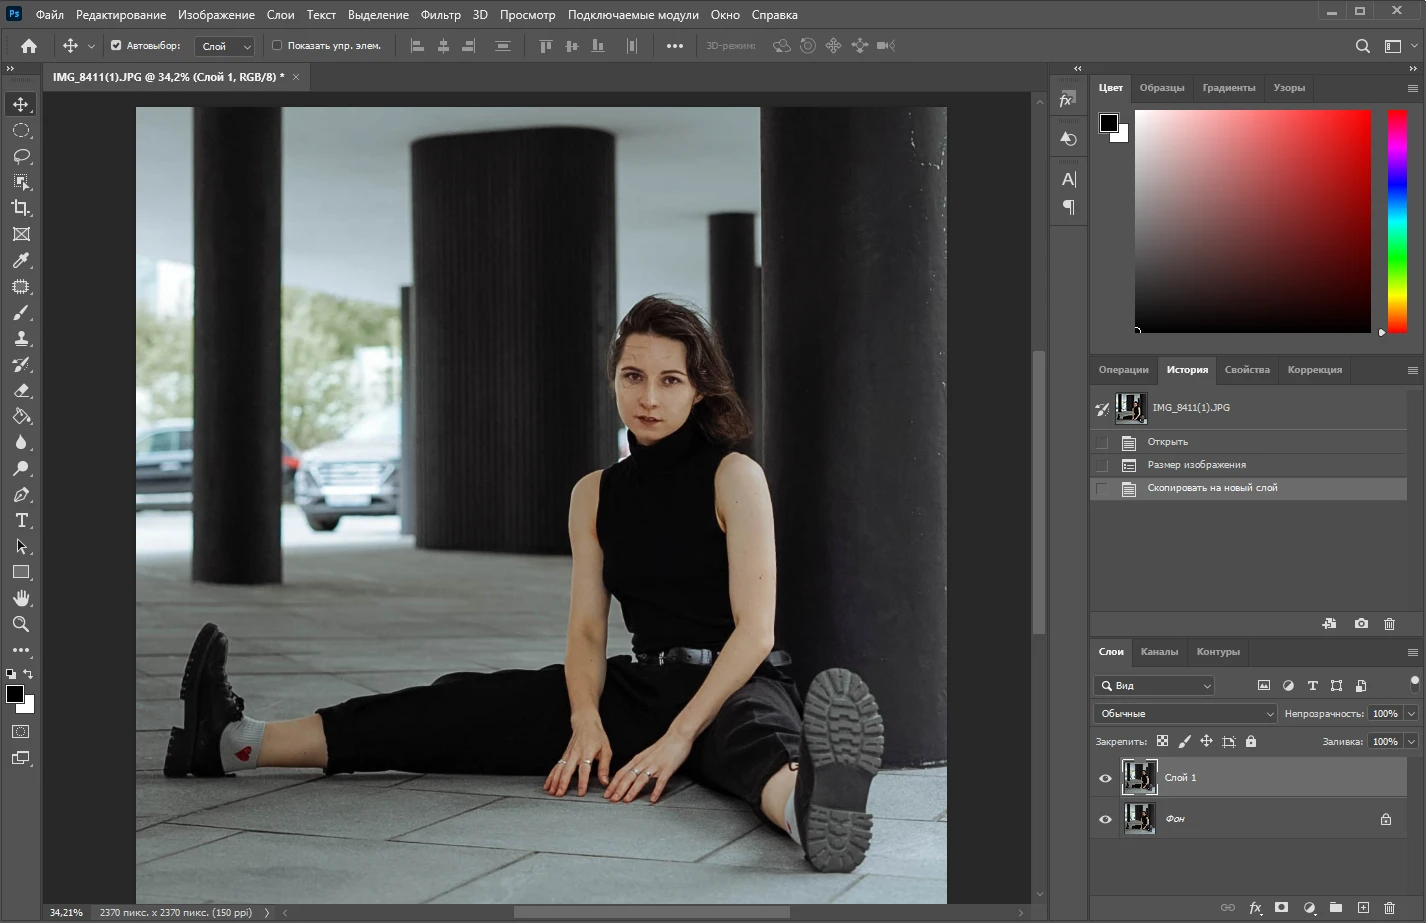The height and width of the screenshot is (923, 1426).
Task: Select the Eraser tool
Action: coord(21,390)
